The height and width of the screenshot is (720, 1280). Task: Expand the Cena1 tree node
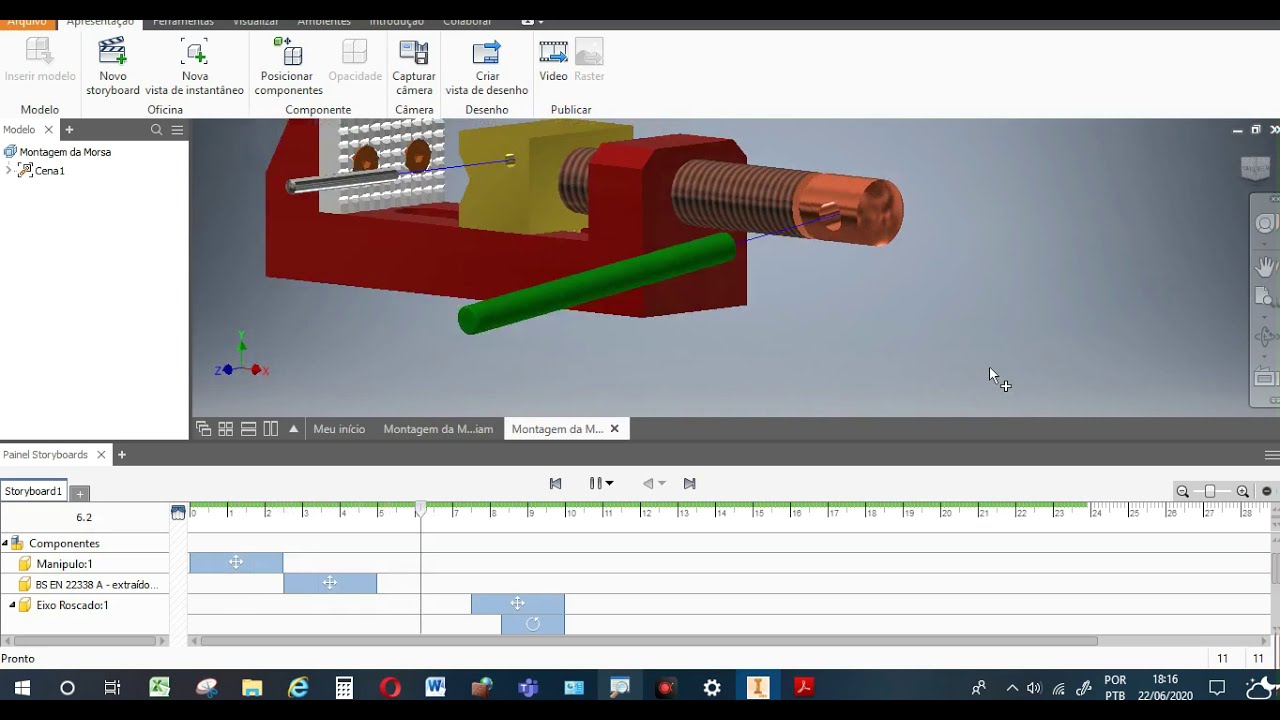click(x=9, y=171)
